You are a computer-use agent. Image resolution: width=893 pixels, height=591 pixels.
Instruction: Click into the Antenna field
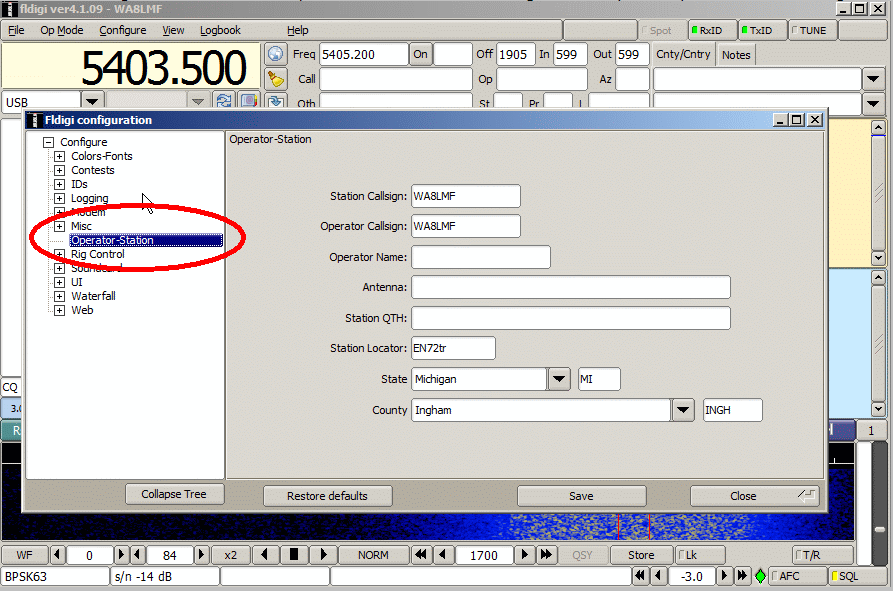click(571, 287)
